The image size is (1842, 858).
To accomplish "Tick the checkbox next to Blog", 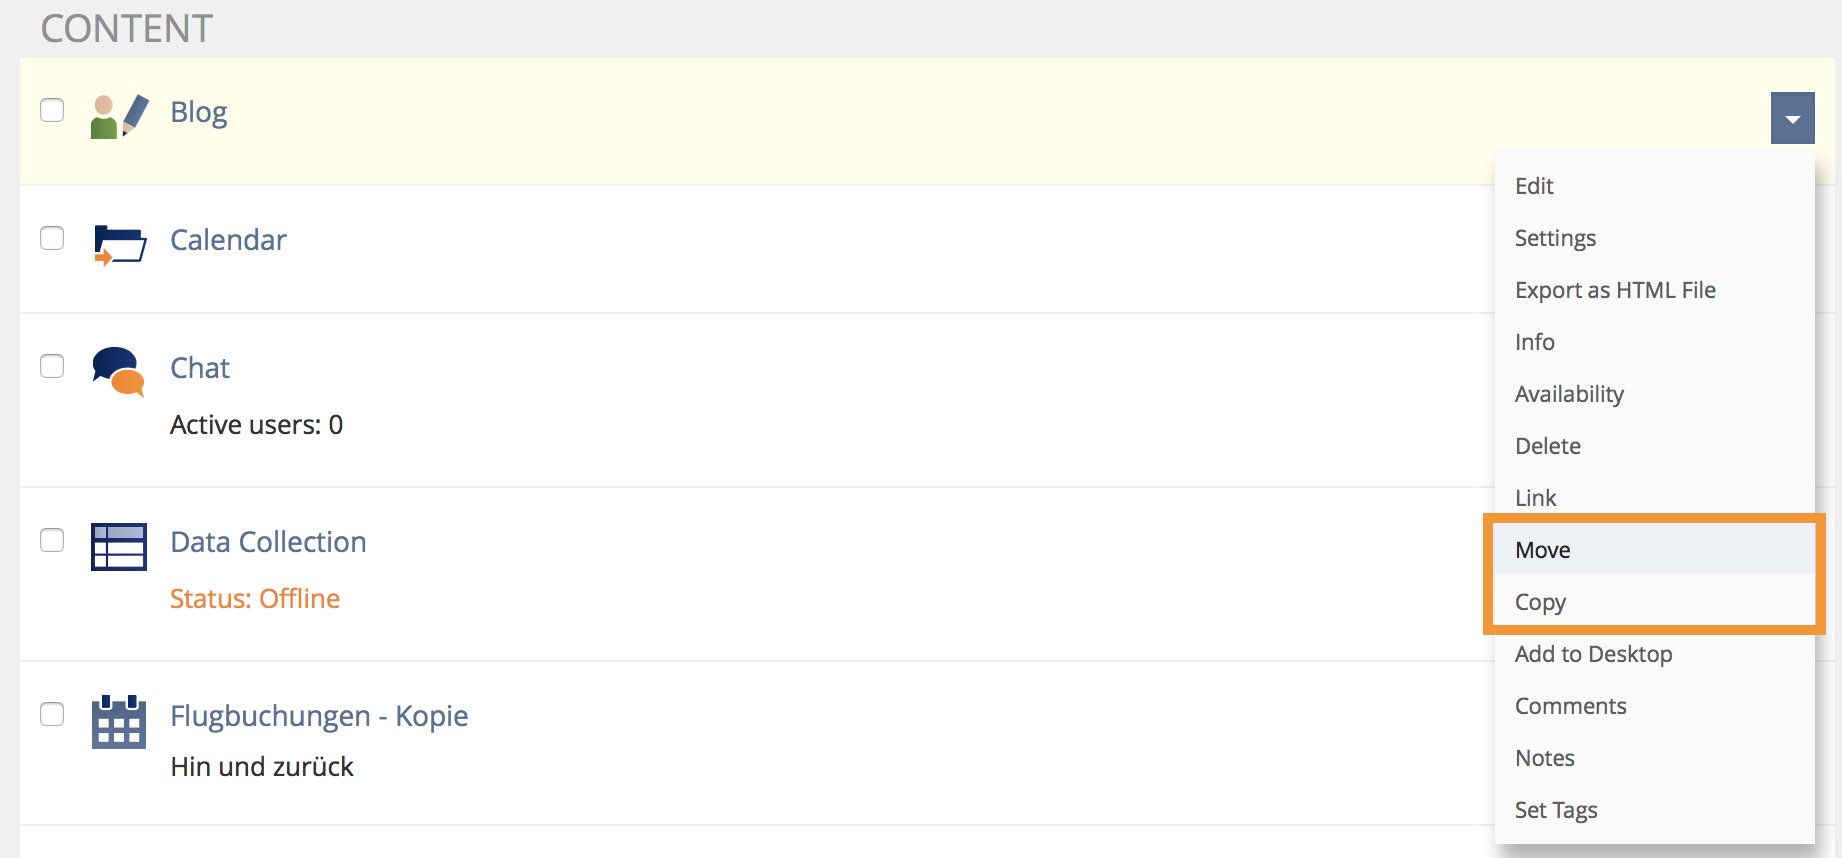I will tap(52, 110).
